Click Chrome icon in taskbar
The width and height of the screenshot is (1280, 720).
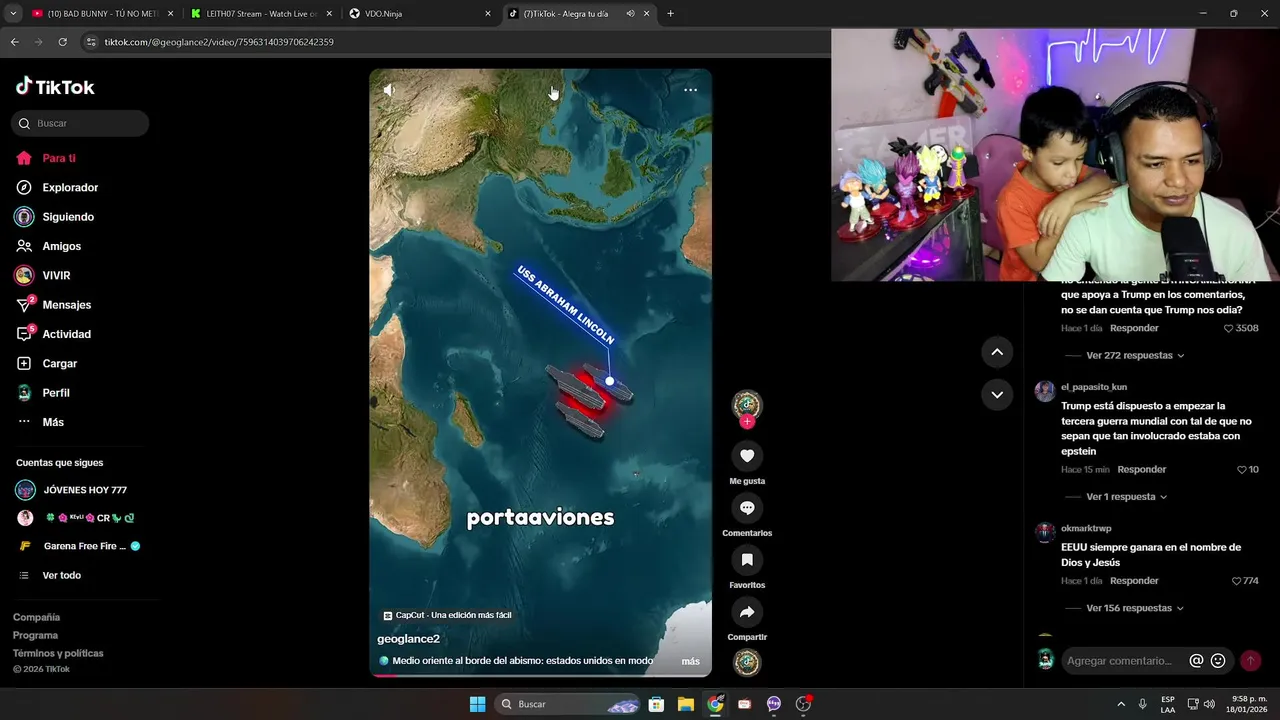point(715,704)
